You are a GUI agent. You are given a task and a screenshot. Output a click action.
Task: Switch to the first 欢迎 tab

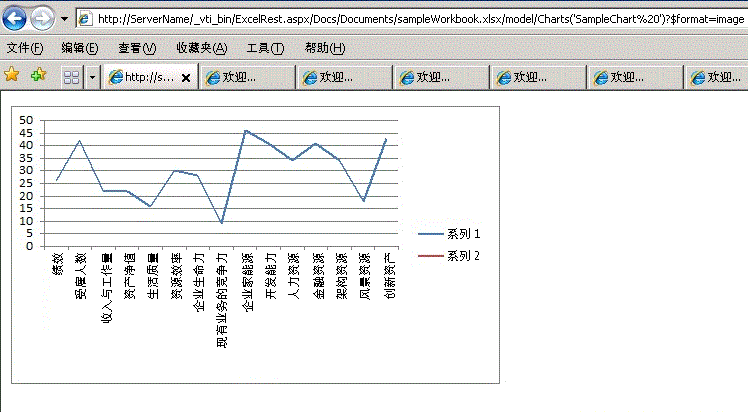point(248,77)
